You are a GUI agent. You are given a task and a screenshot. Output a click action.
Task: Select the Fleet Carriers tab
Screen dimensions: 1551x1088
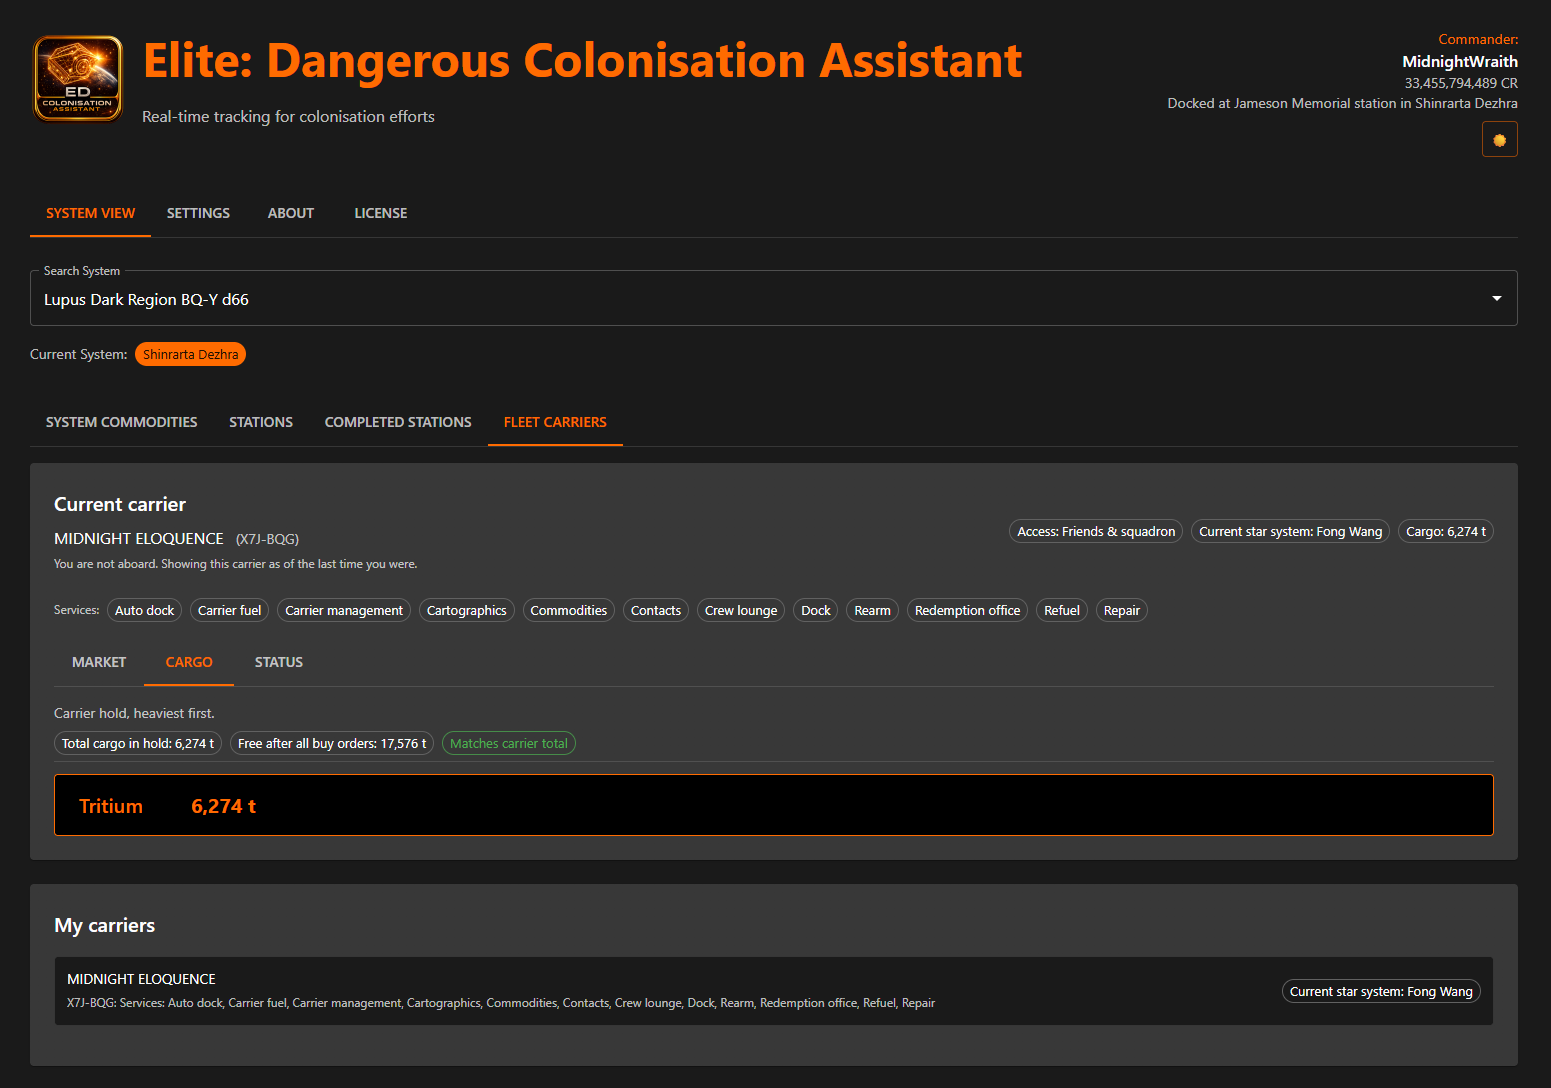(x=555, y=422)
